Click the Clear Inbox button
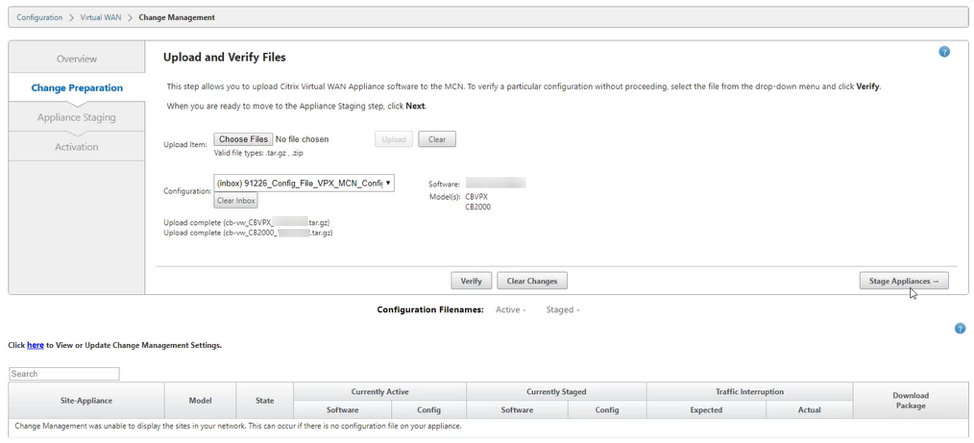Image resolution: width=974 pixels, height=443 pixels. (x=237, y=201)
